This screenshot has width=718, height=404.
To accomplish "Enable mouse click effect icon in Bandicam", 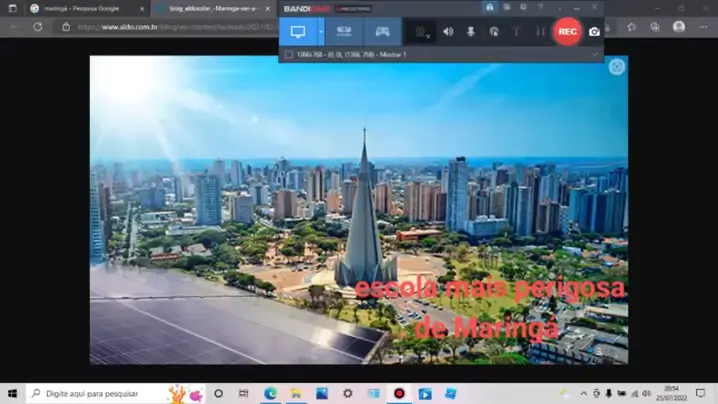I will click(x=494, y=32).
